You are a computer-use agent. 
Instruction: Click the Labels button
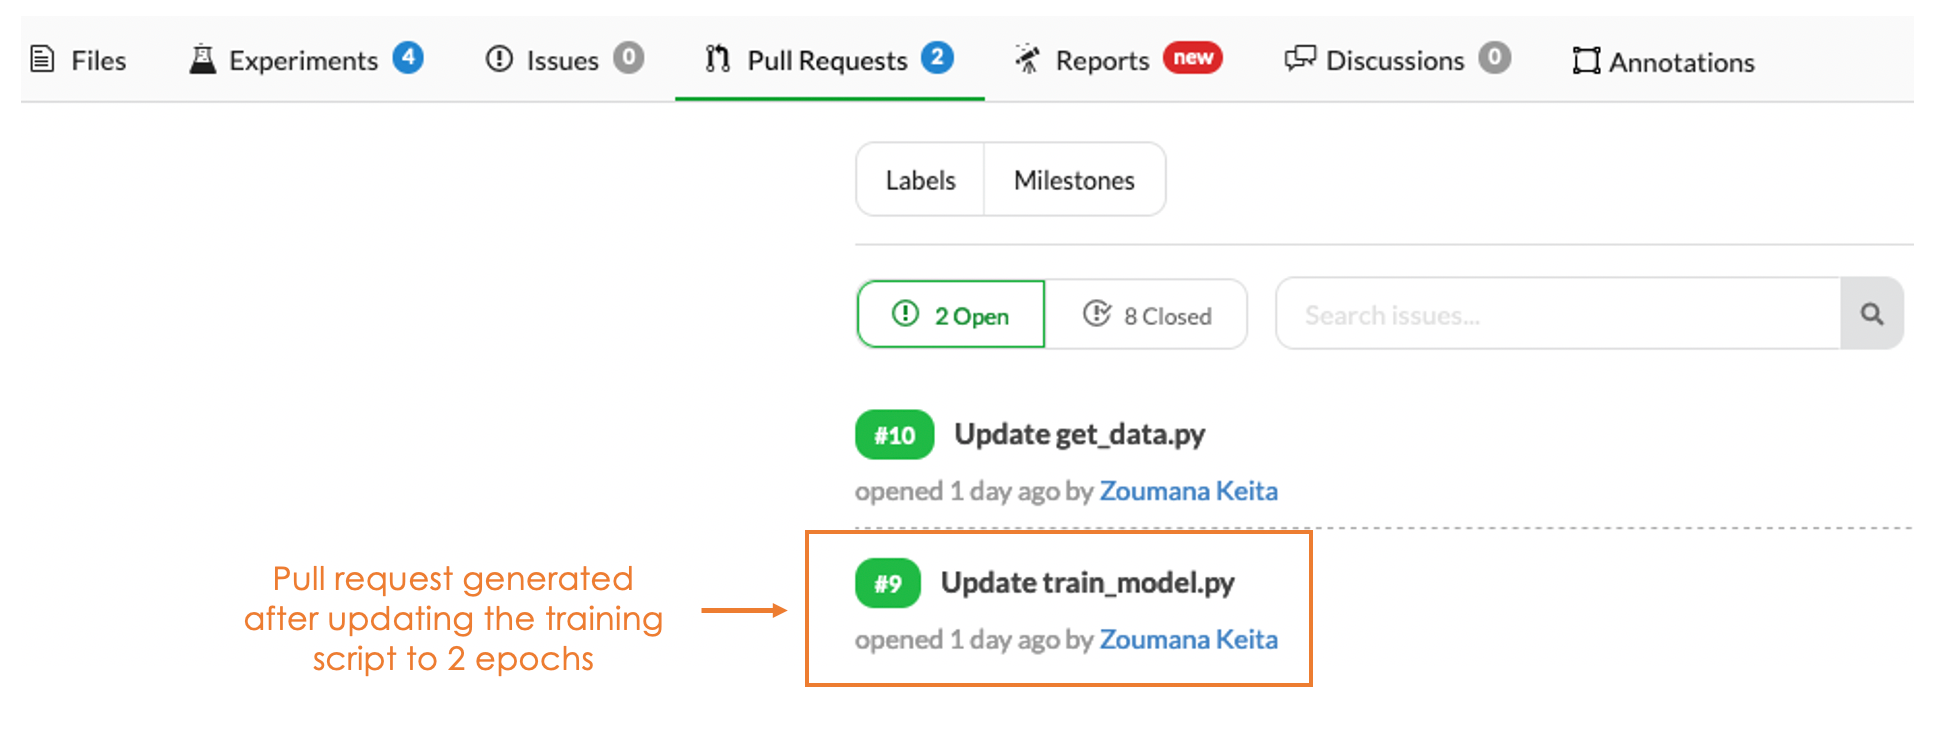(x=920, y=180)
